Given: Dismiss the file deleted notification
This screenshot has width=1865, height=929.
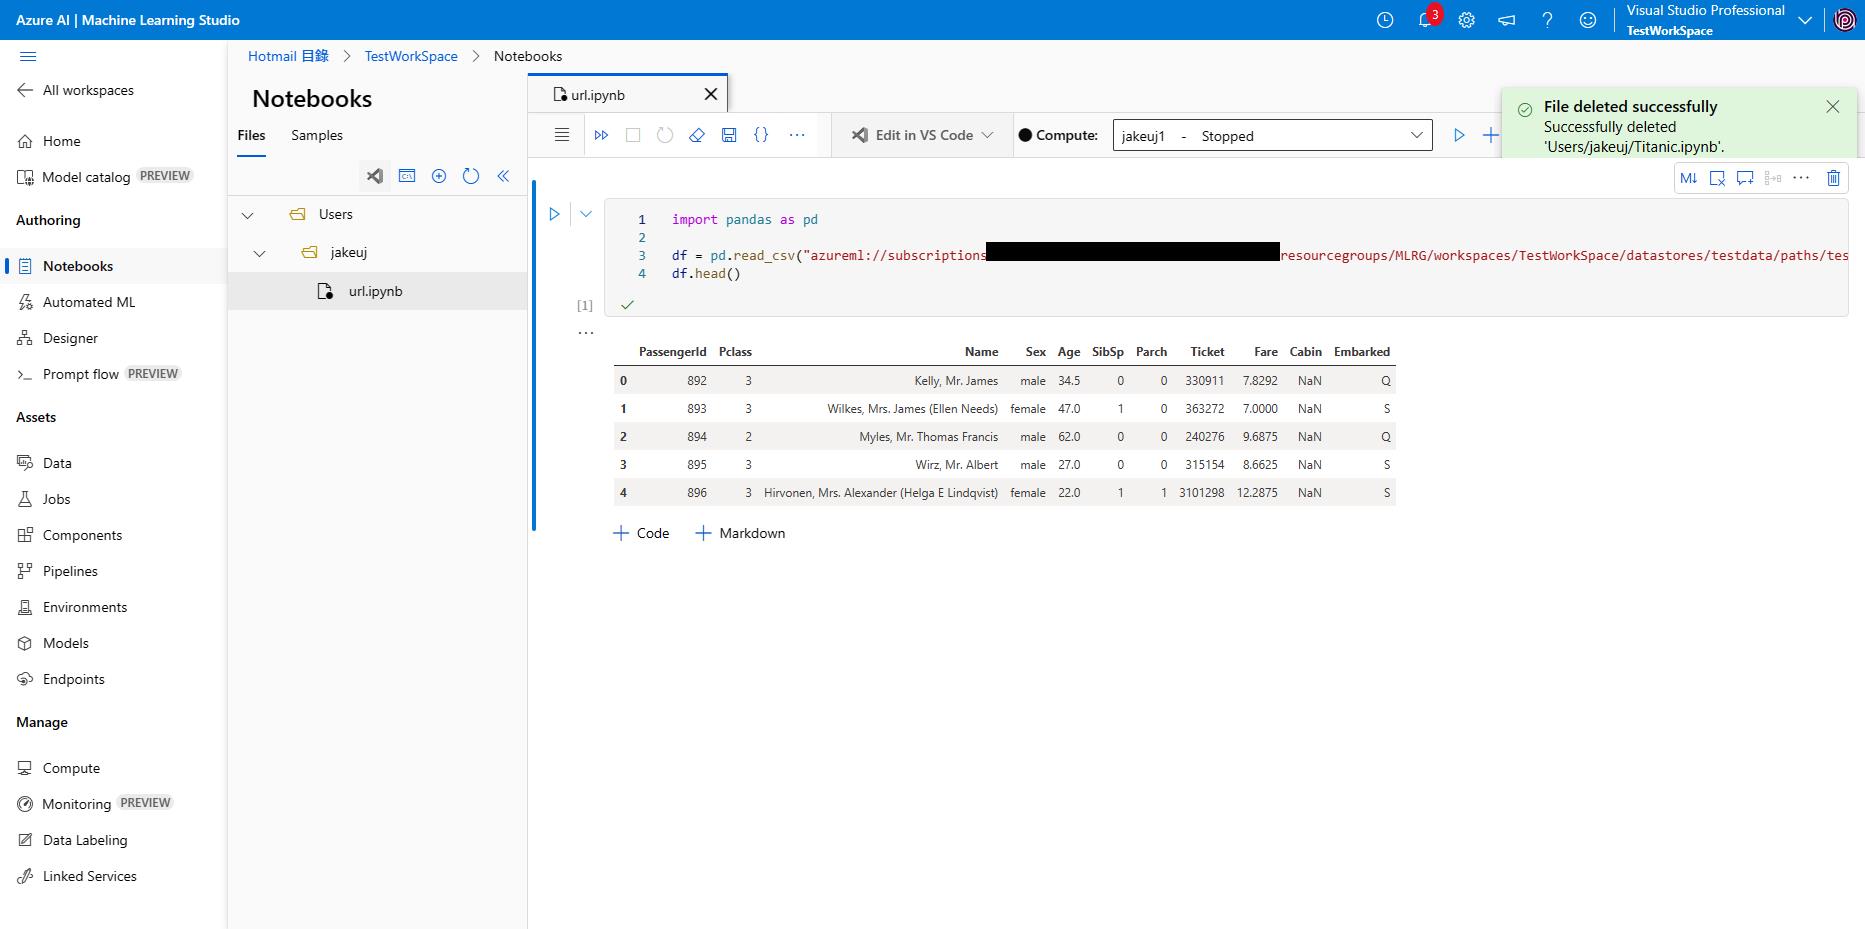Looking at the screenshot, I should [1832, 107].
